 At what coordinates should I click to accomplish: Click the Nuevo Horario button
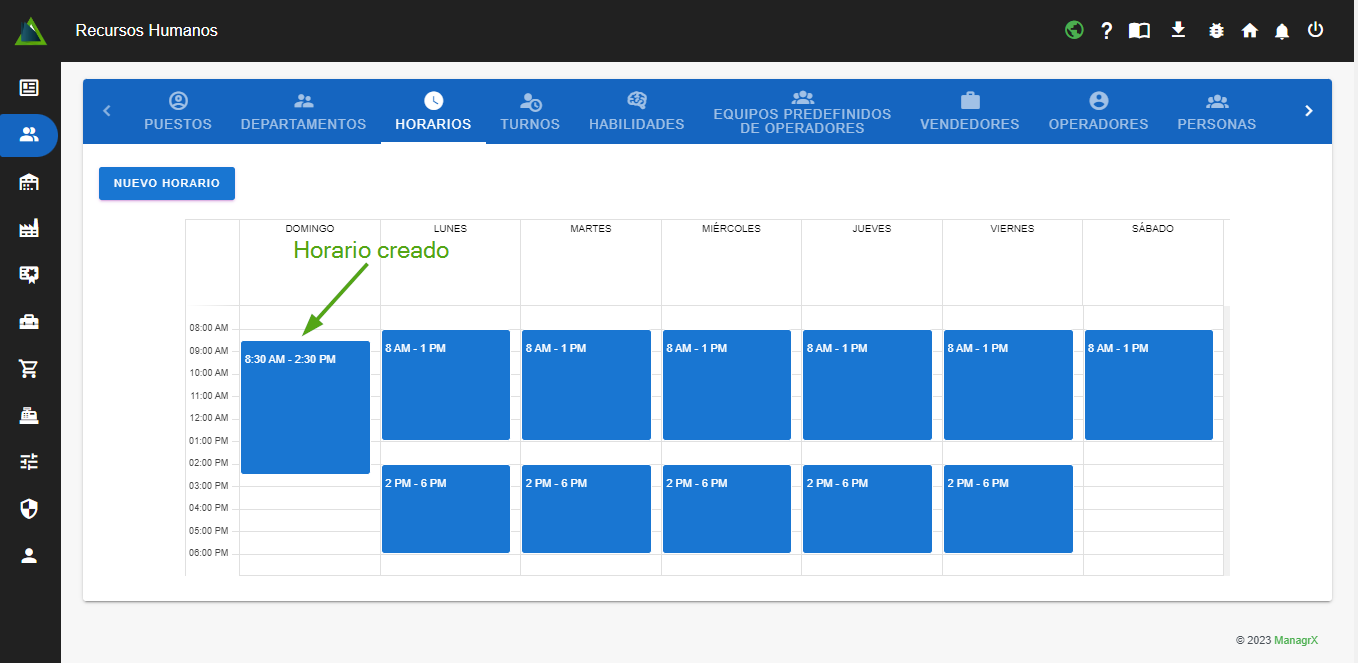(x=167, y=184)
